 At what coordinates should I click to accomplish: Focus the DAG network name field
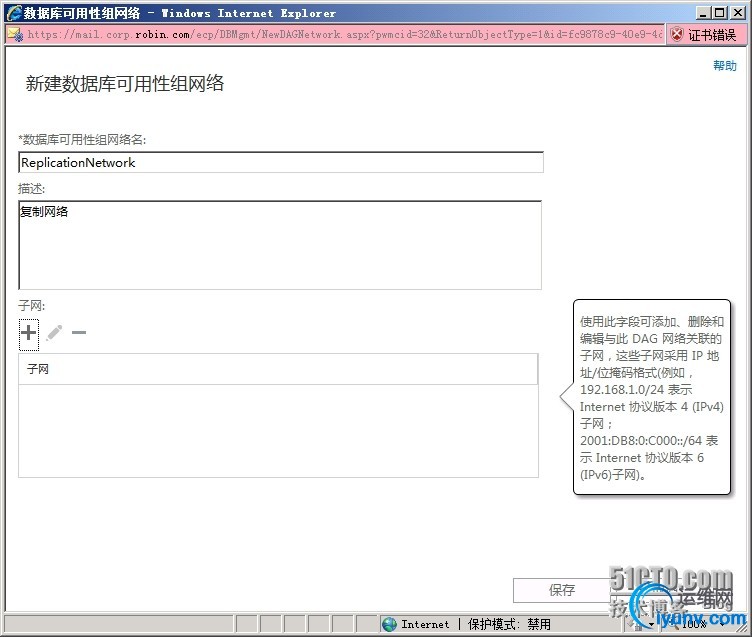(x=281, y=162)
